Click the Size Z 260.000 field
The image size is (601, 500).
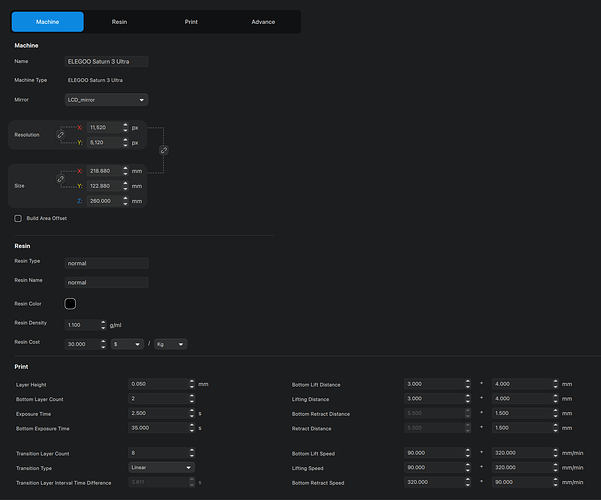pos(104,201)
